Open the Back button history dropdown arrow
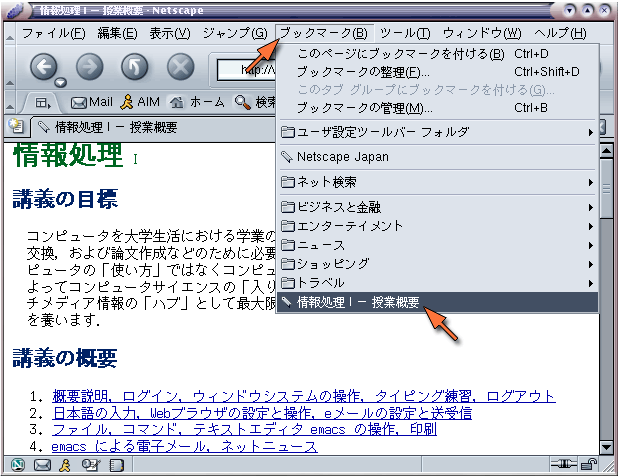 coord(61,82)
